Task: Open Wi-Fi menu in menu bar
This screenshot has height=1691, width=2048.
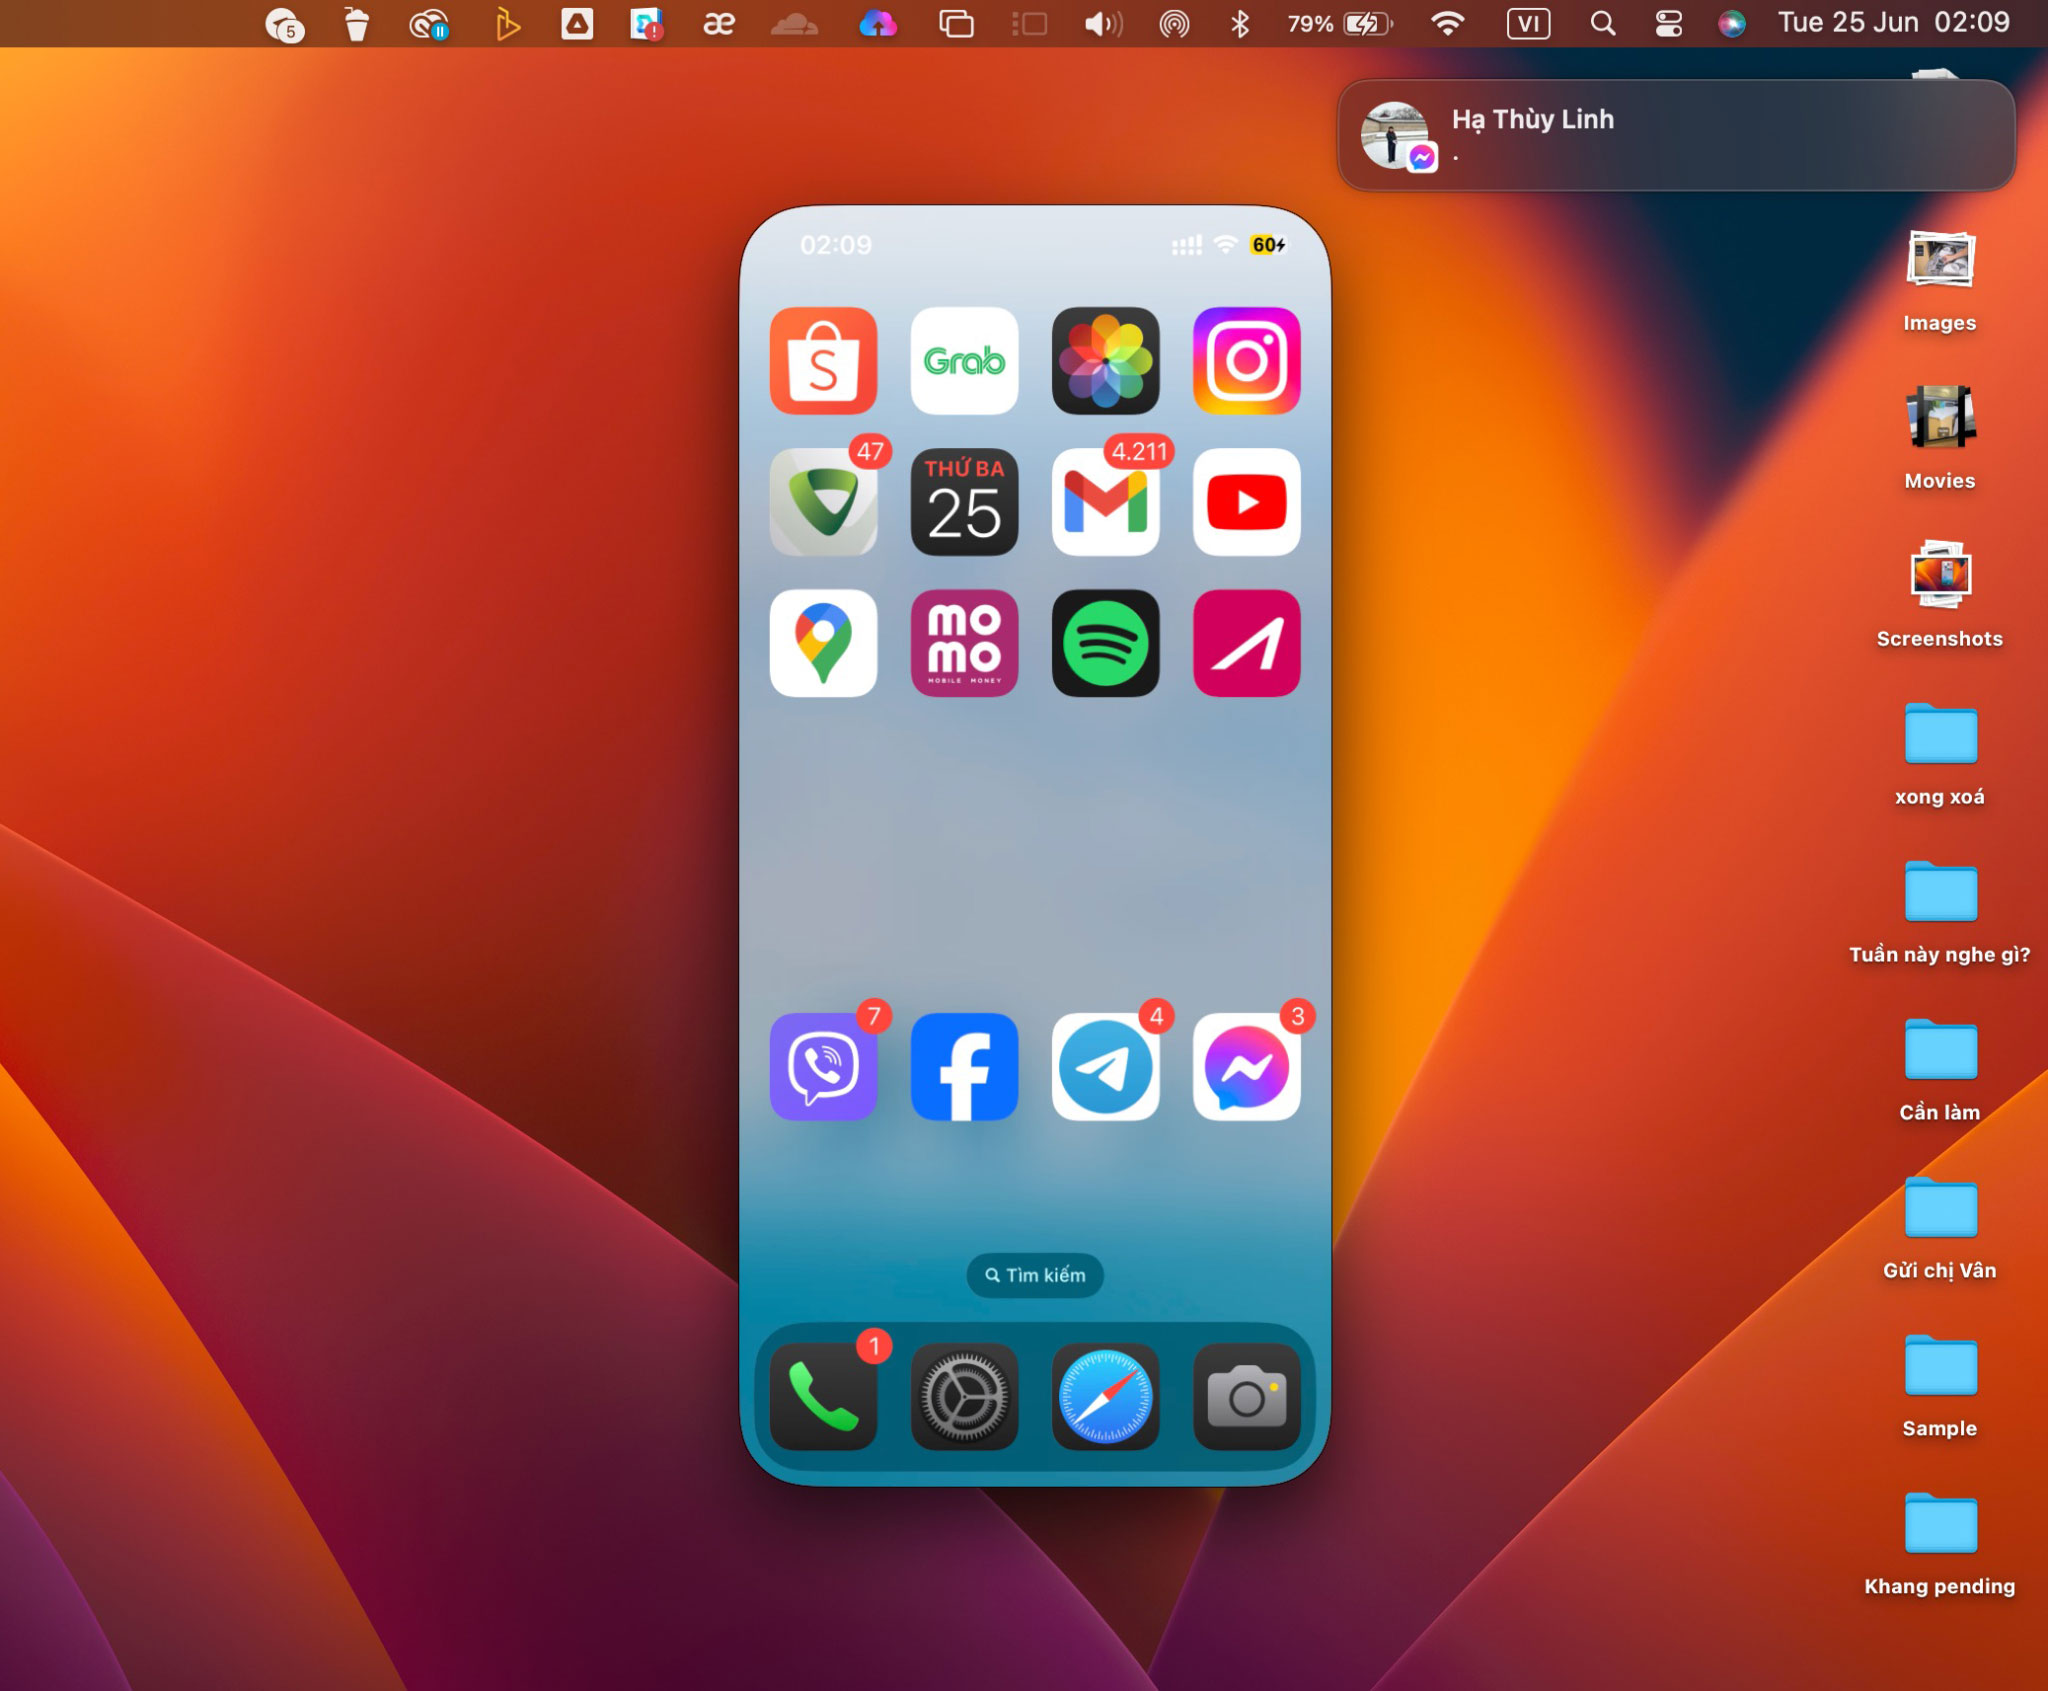Action: tap(1447, 23)
